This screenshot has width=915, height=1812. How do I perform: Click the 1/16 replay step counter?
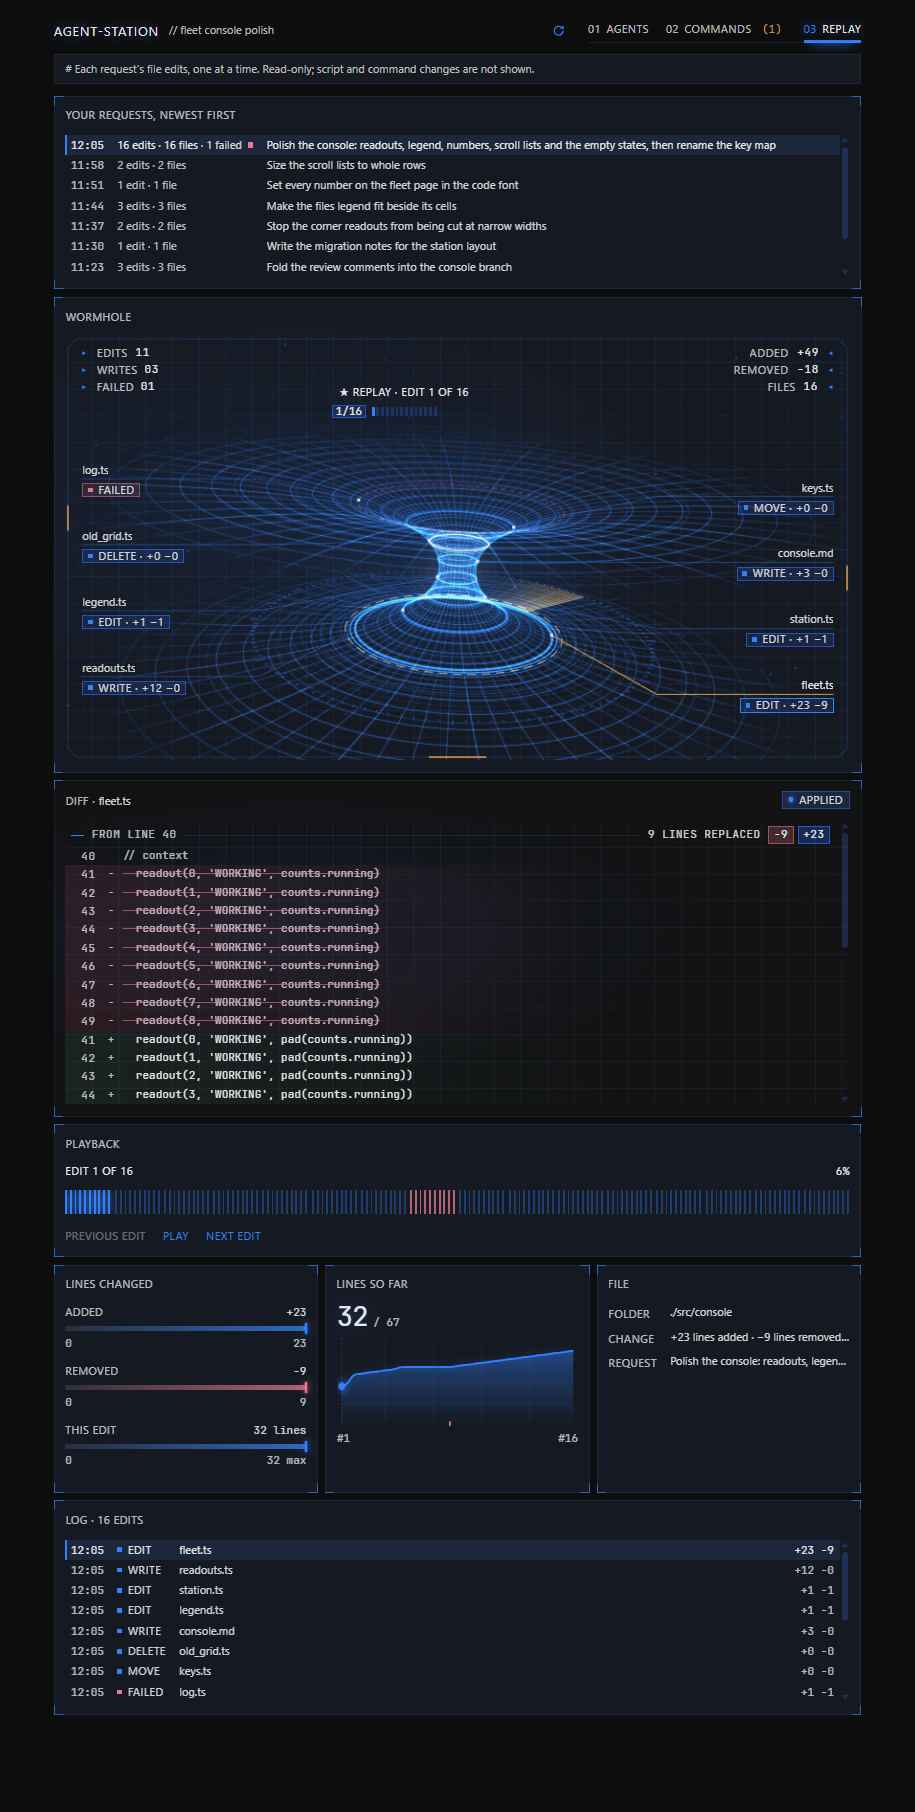tap(349, 411)
